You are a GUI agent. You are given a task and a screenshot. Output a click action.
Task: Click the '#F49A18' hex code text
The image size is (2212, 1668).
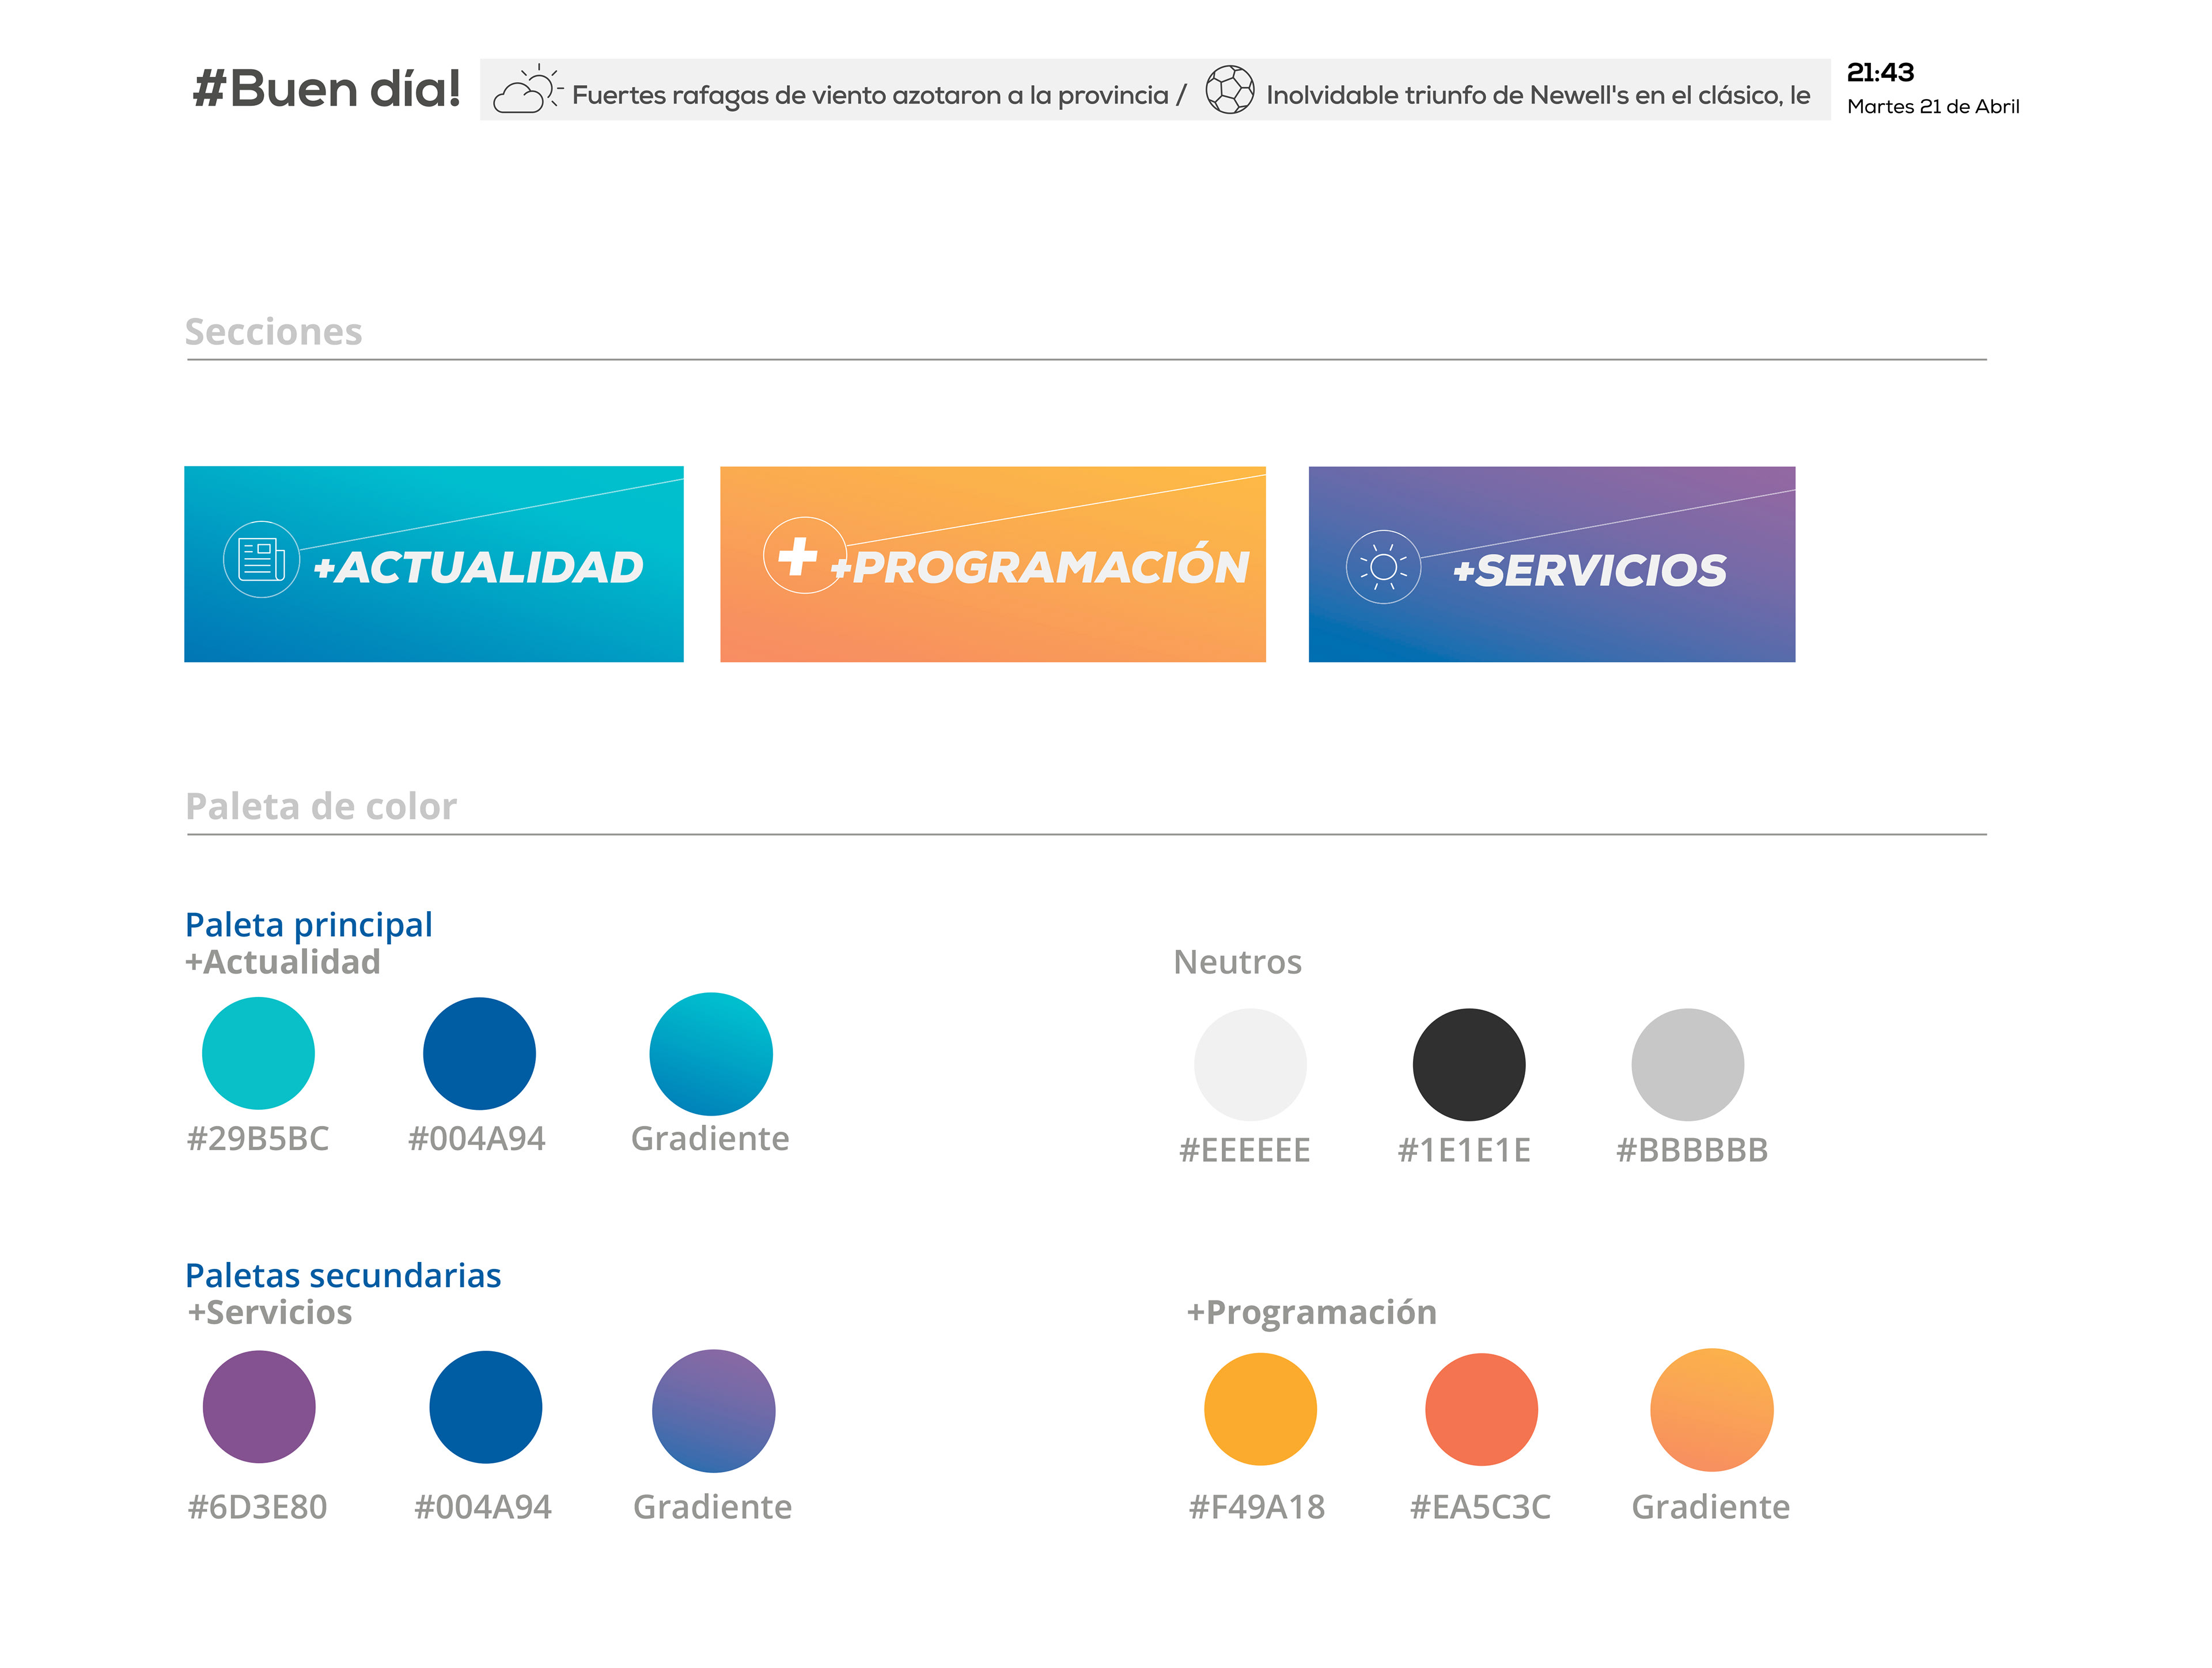1257,1507
